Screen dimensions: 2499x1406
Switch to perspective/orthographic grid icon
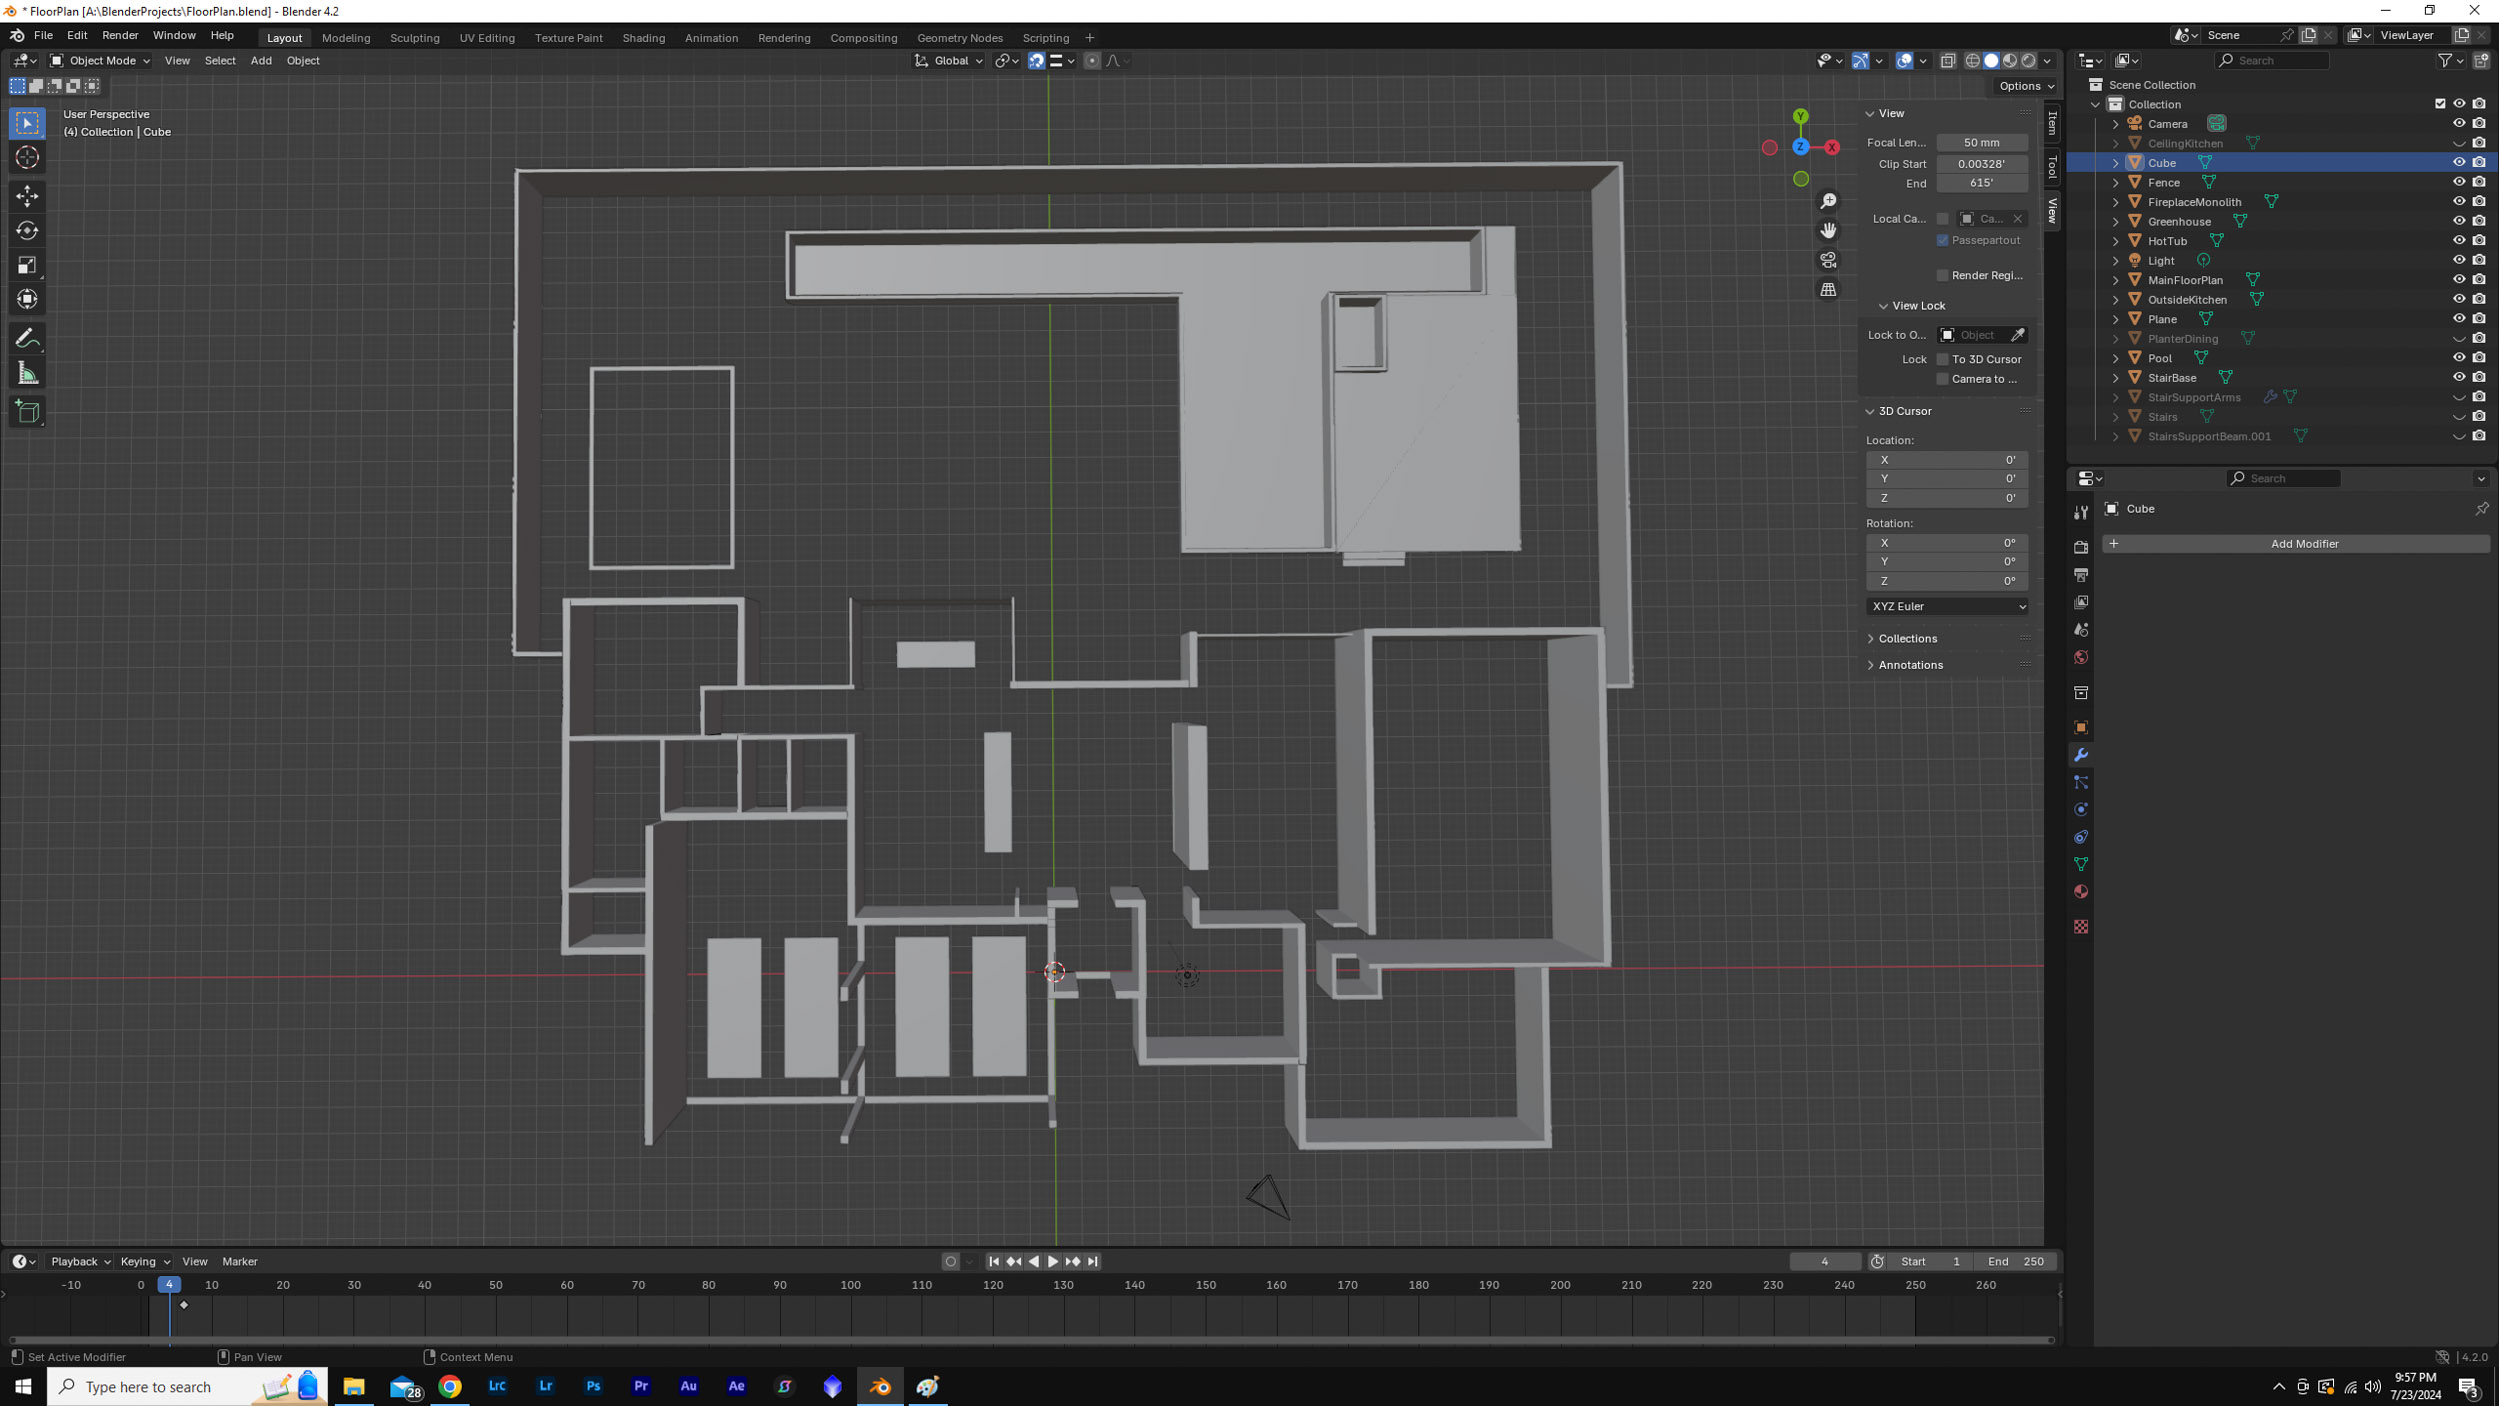[x=1828, y=289]
